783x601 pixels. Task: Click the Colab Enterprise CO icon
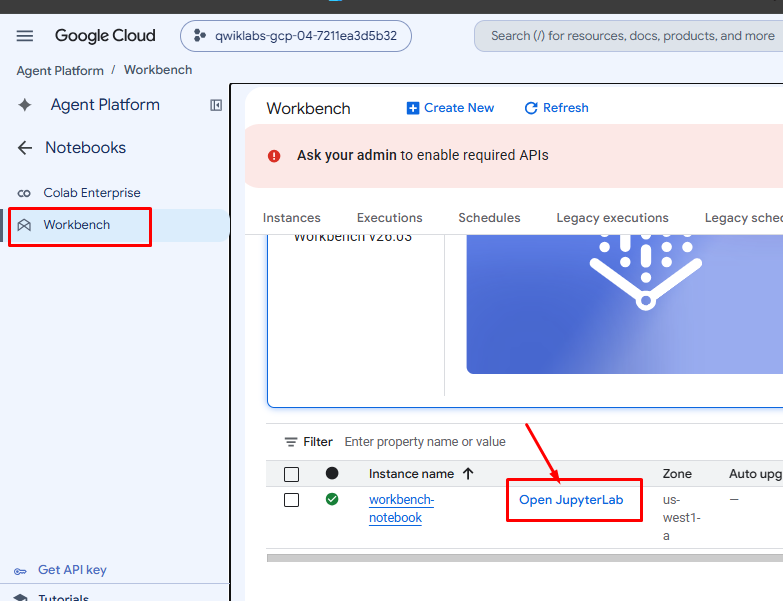click(x=24, y=193)
